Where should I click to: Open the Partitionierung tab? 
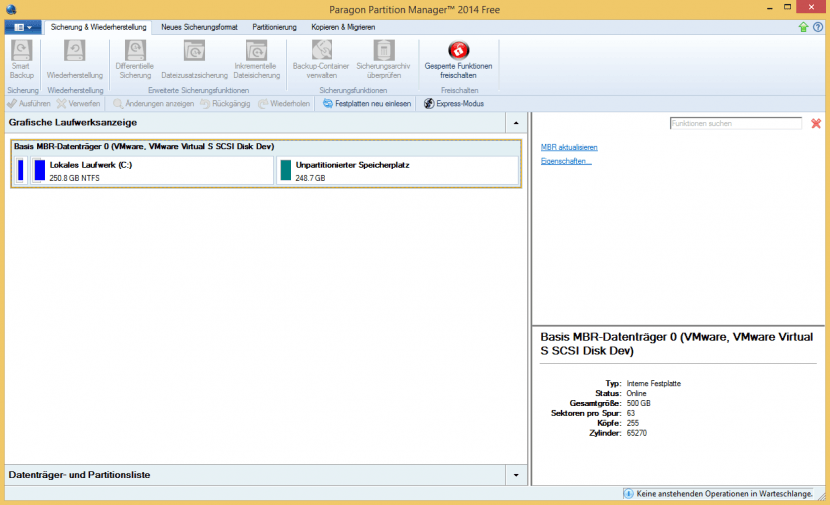click(274, 27)
